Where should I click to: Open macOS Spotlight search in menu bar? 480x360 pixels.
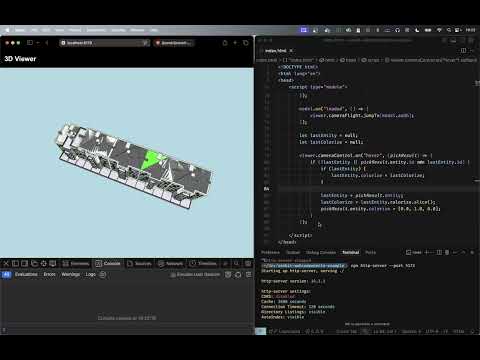click(x=449, y=30)
